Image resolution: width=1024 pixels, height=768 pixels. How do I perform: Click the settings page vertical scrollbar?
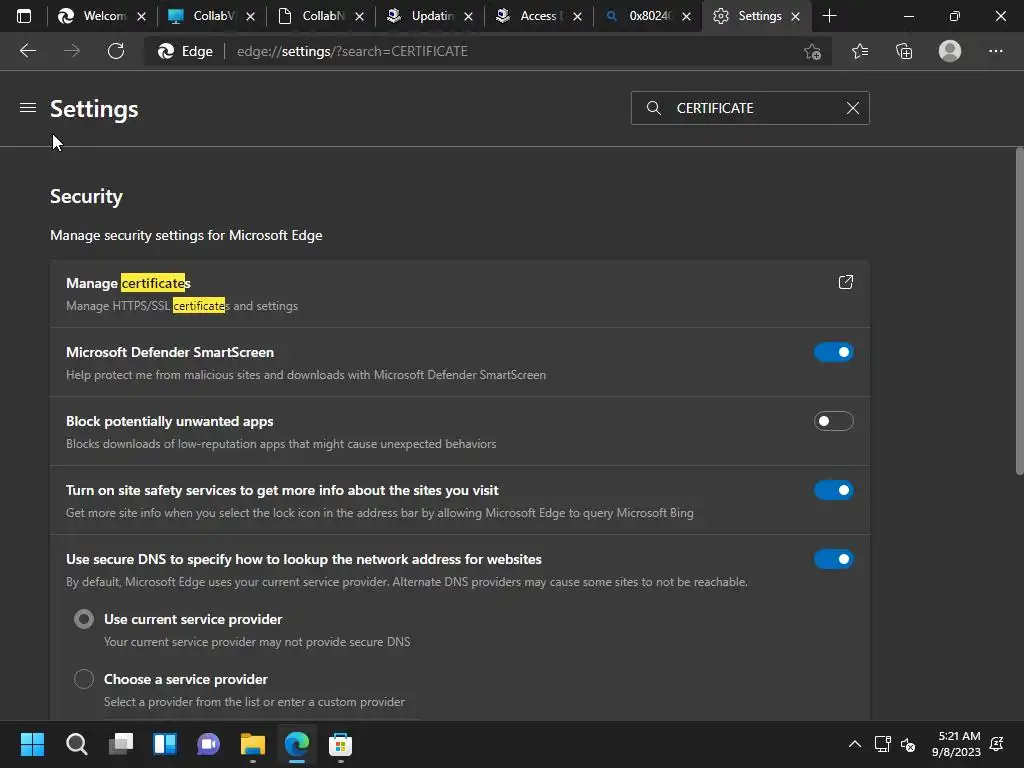tap(1019, 311)
